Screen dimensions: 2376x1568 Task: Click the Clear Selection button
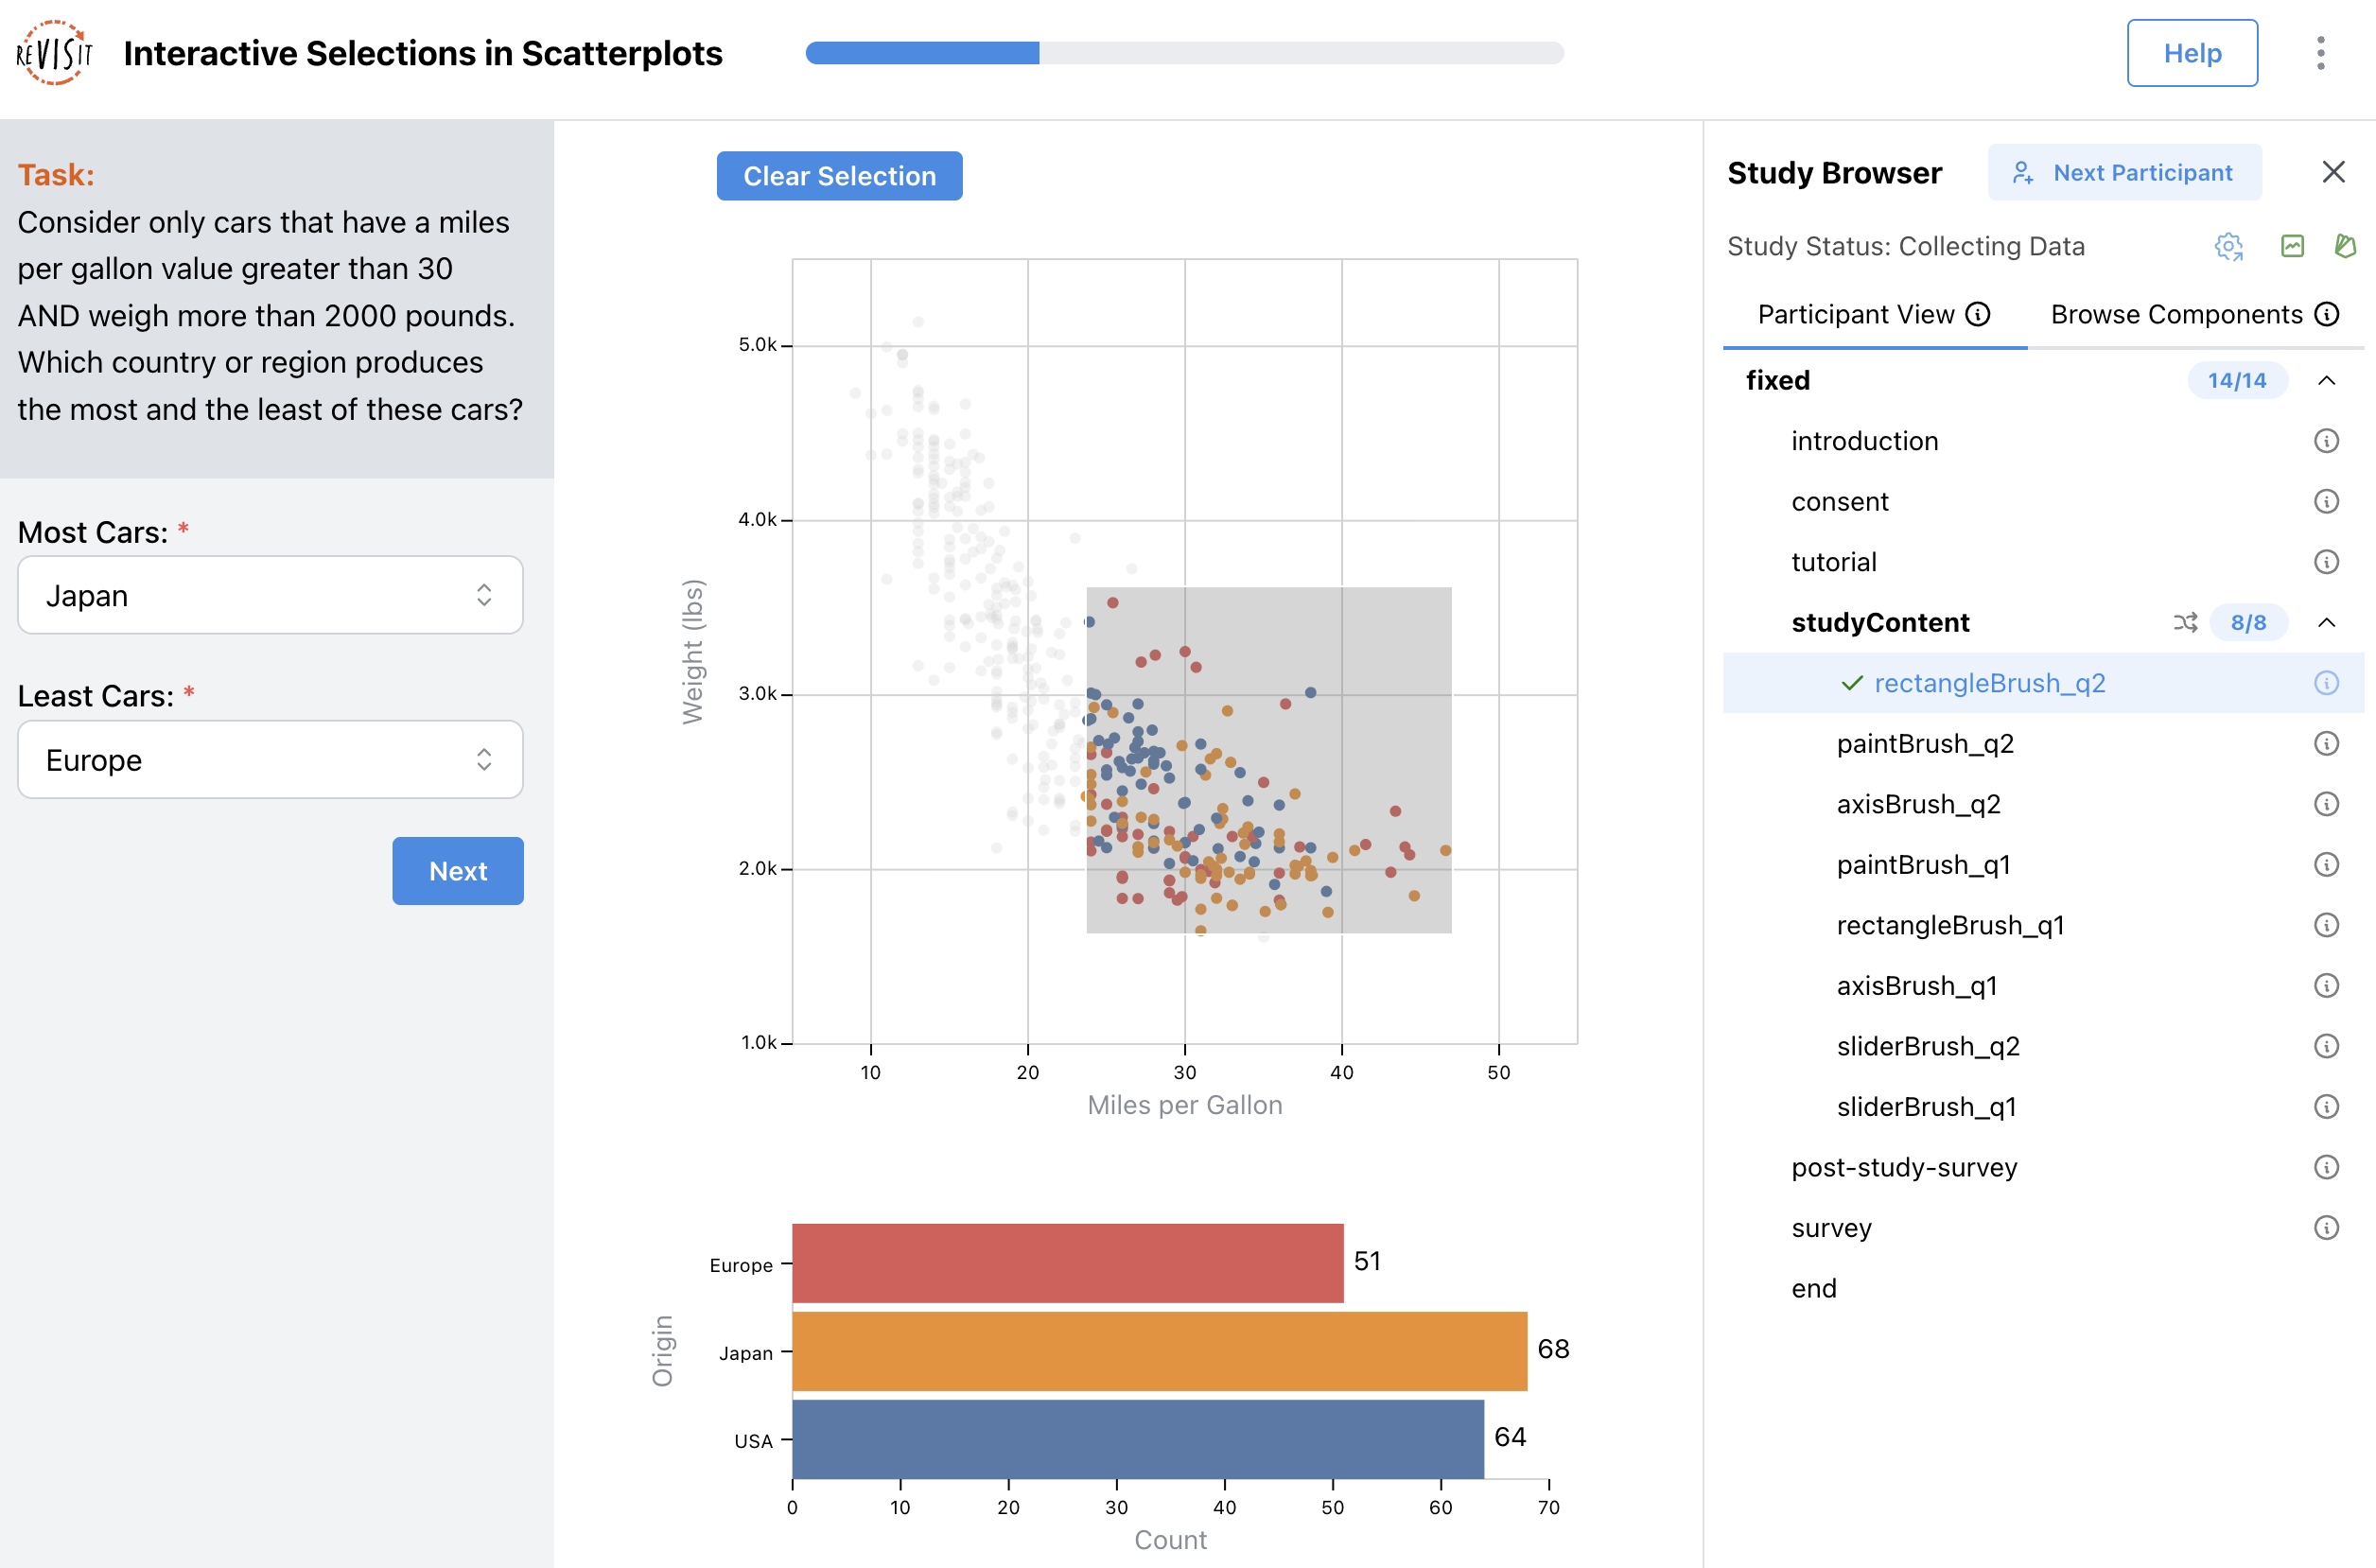point(839,176)
